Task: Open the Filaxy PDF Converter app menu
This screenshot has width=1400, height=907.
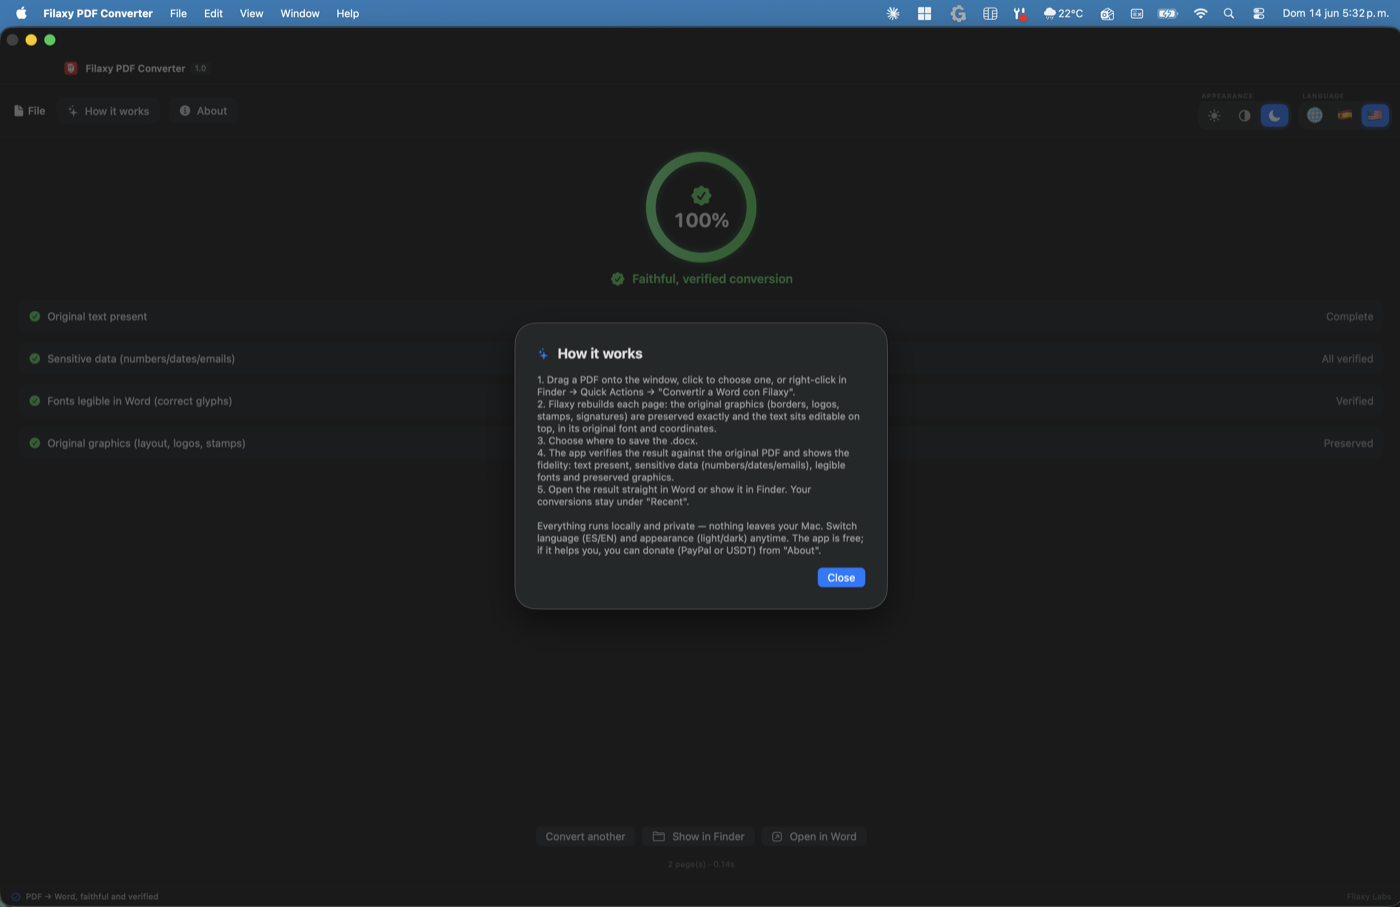Action: [98, 14]
